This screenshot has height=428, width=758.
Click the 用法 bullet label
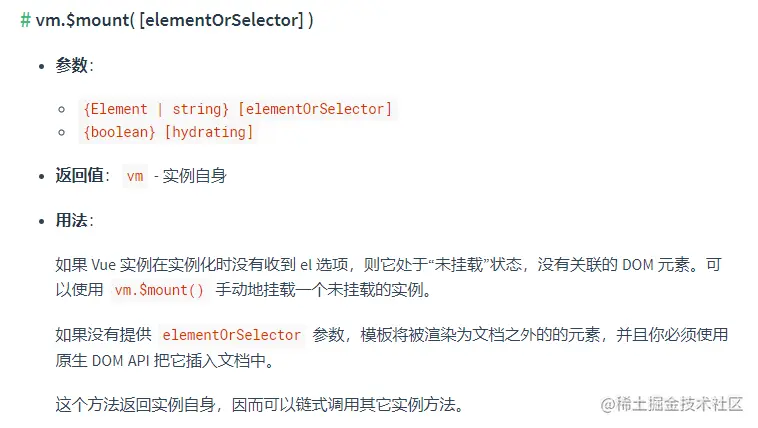[73, 220]
